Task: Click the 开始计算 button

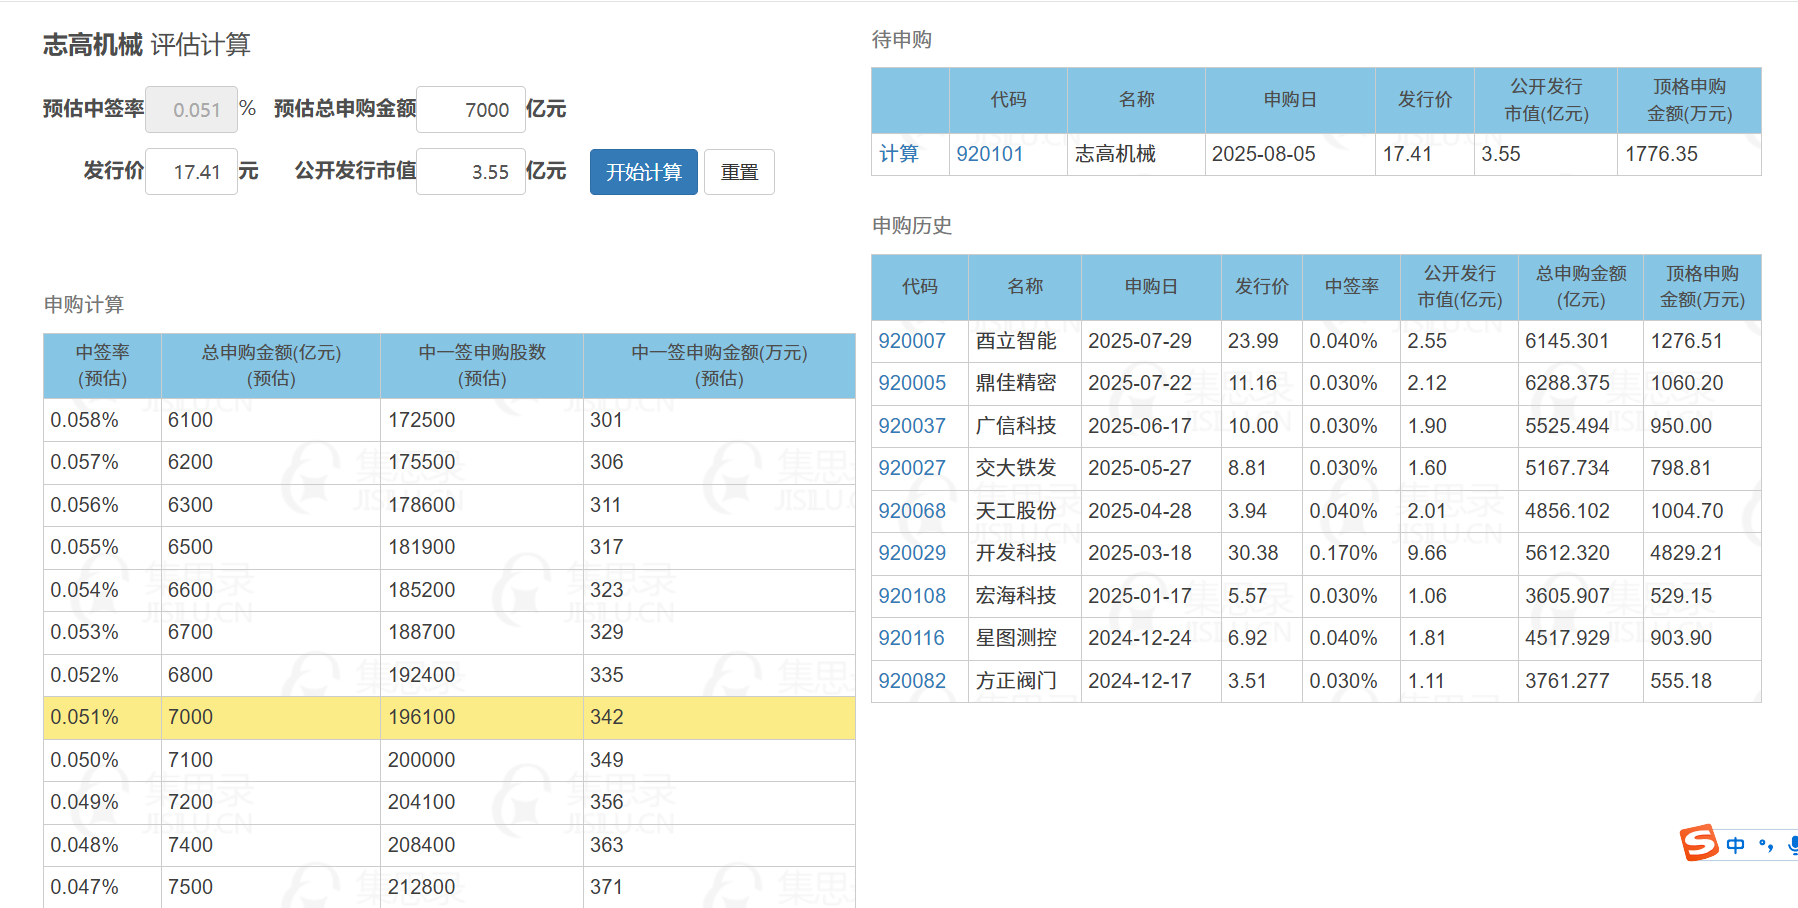Action: tap(643, 172)
